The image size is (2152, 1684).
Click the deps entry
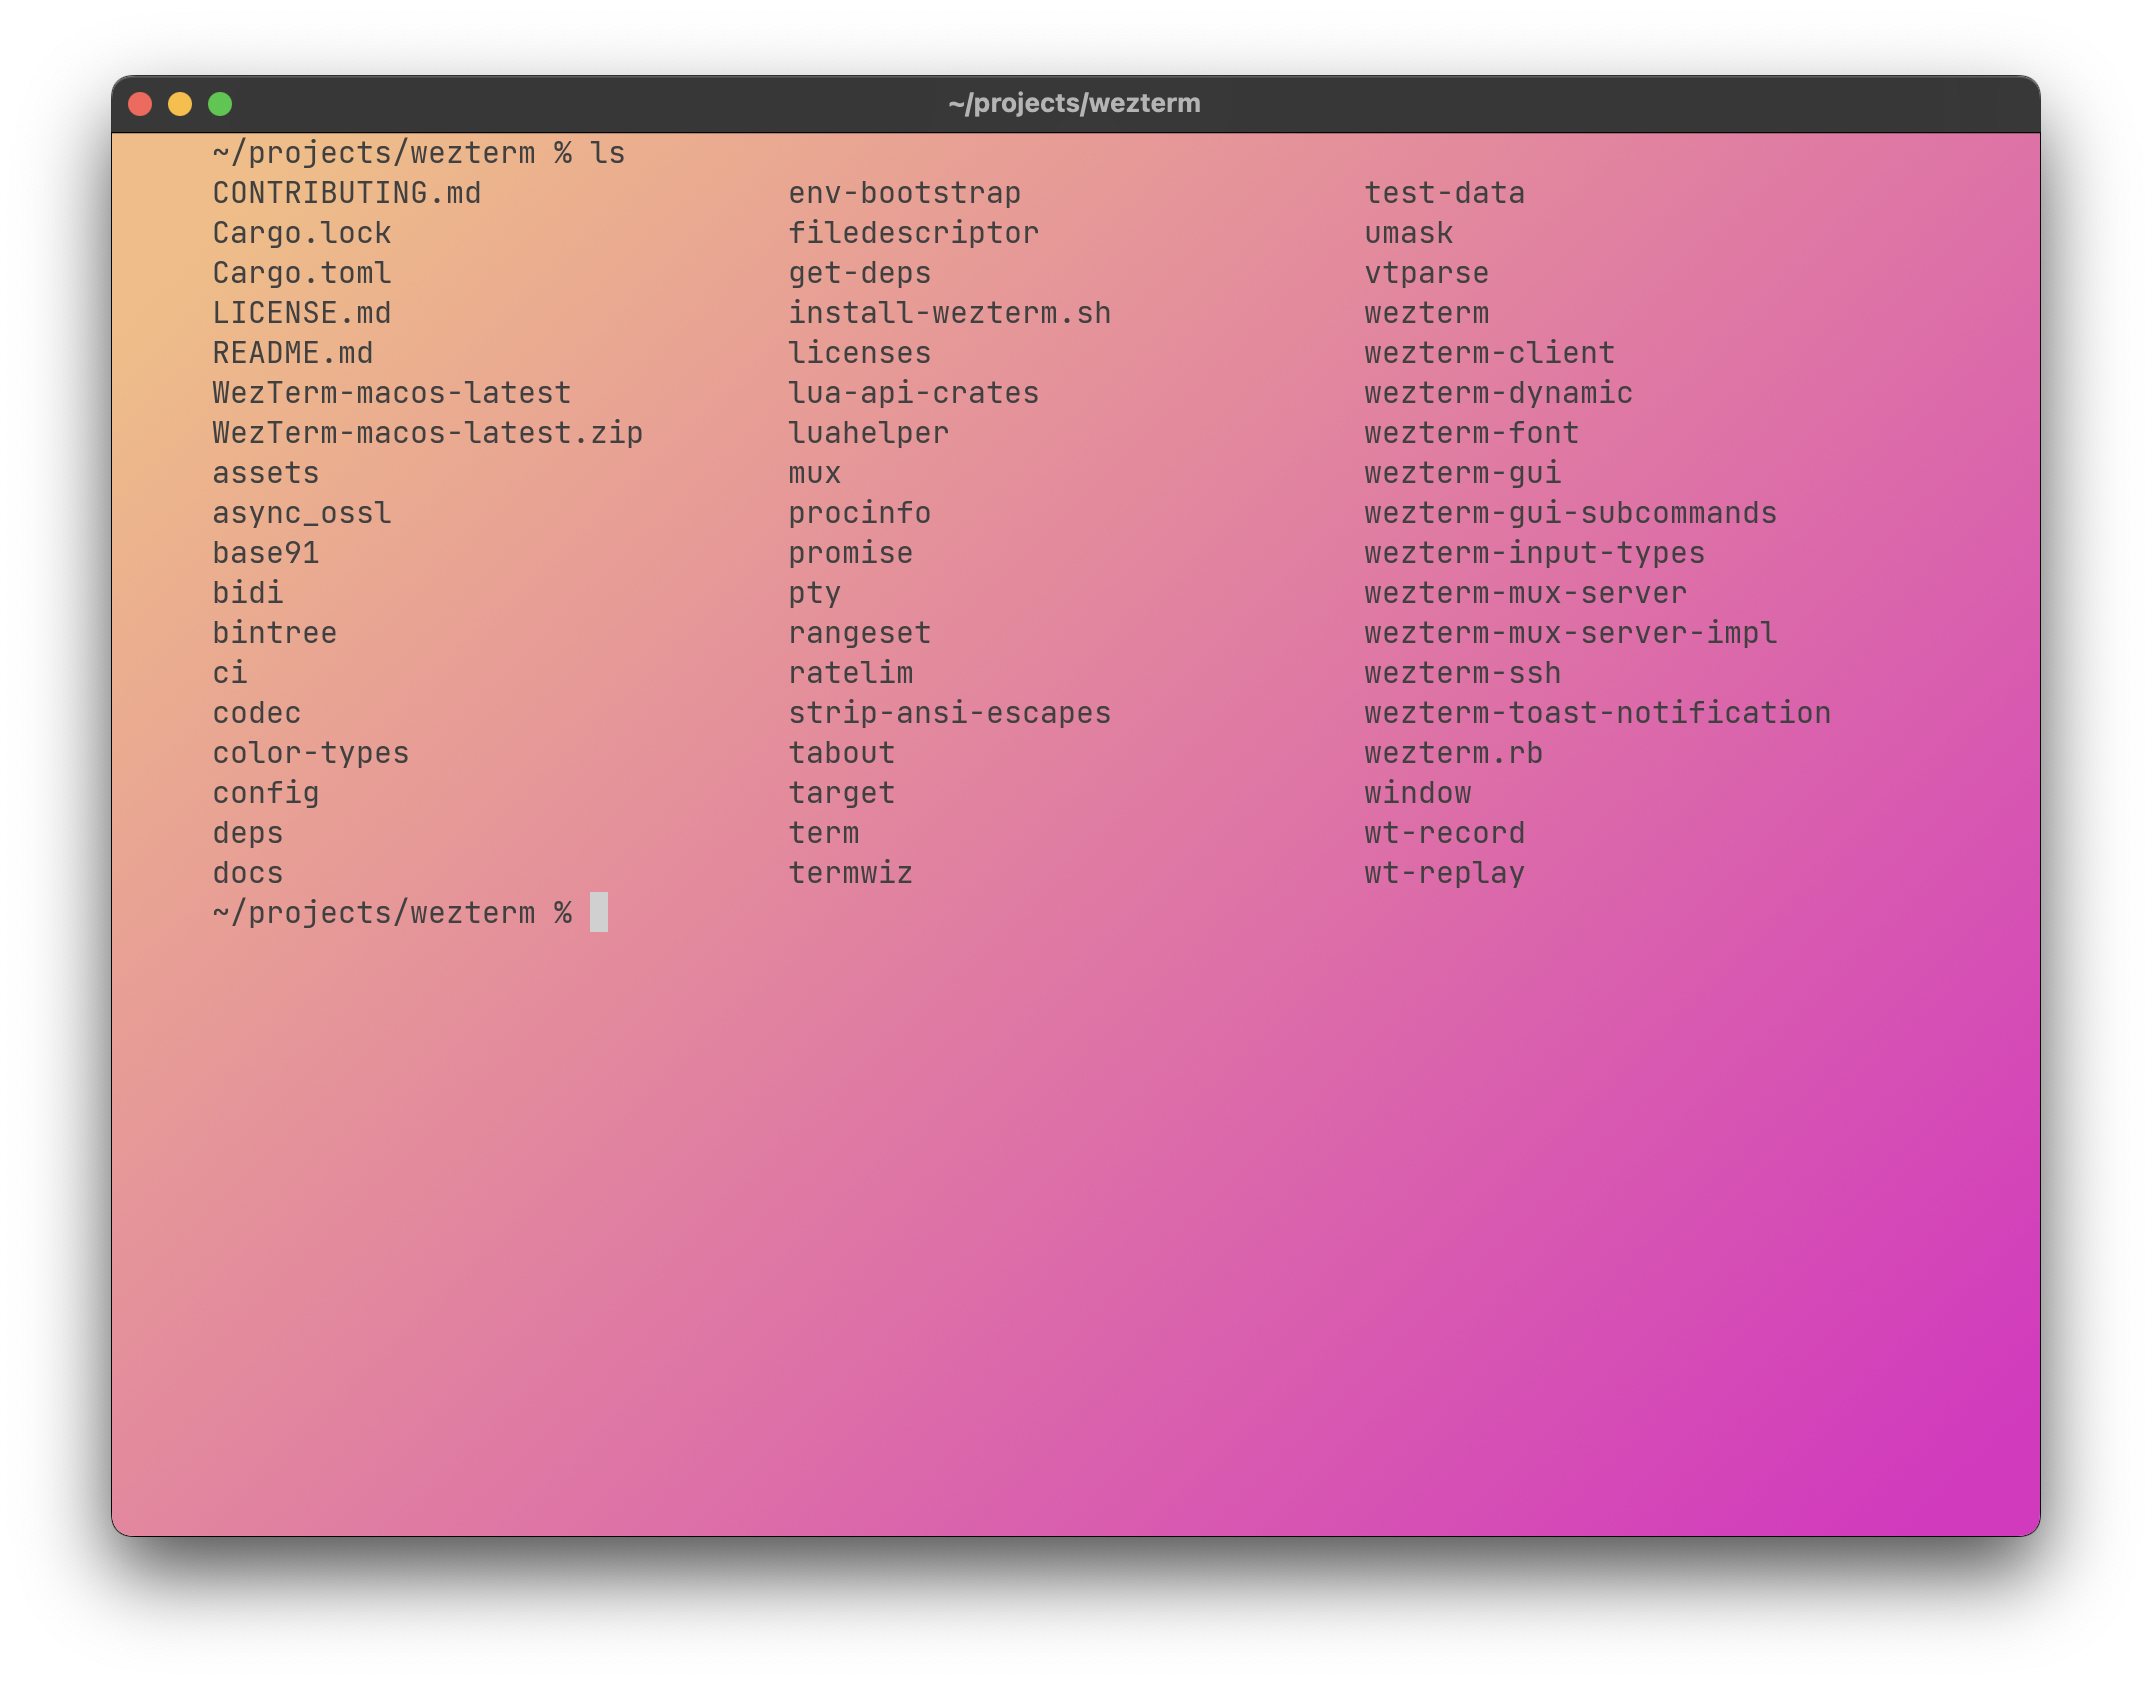tap(248, 833)
